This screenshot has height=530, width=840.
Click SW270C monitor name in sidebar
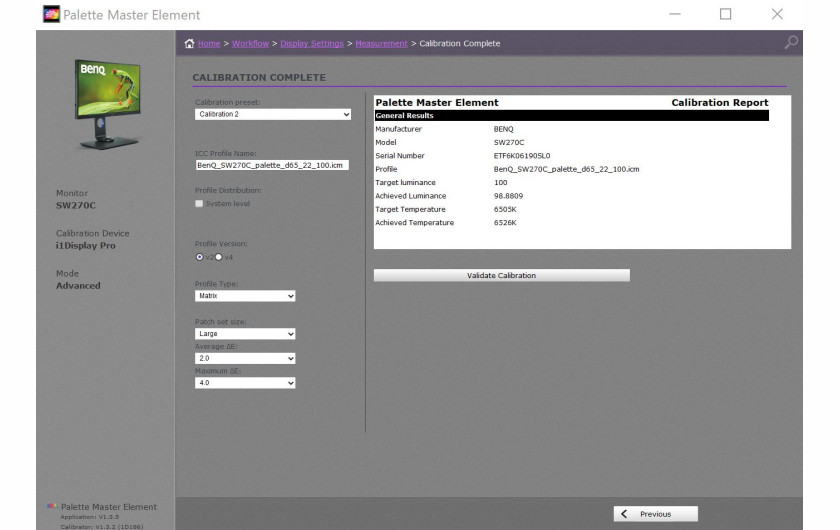(76, 206)
